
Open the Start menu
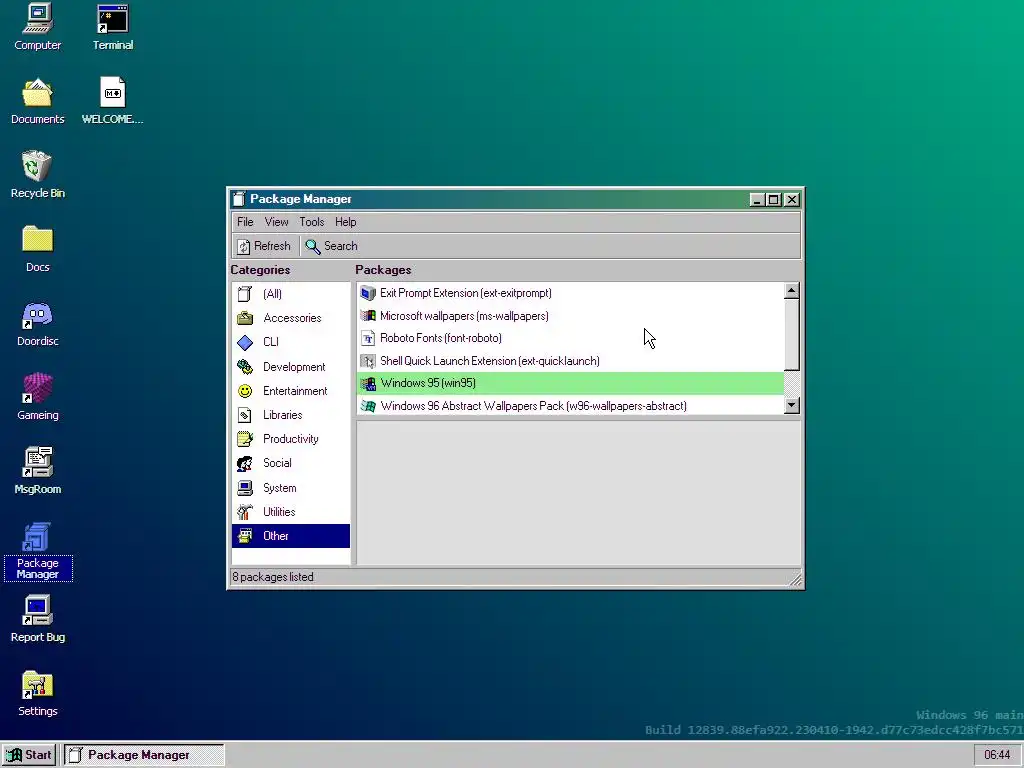pos(29,755)
